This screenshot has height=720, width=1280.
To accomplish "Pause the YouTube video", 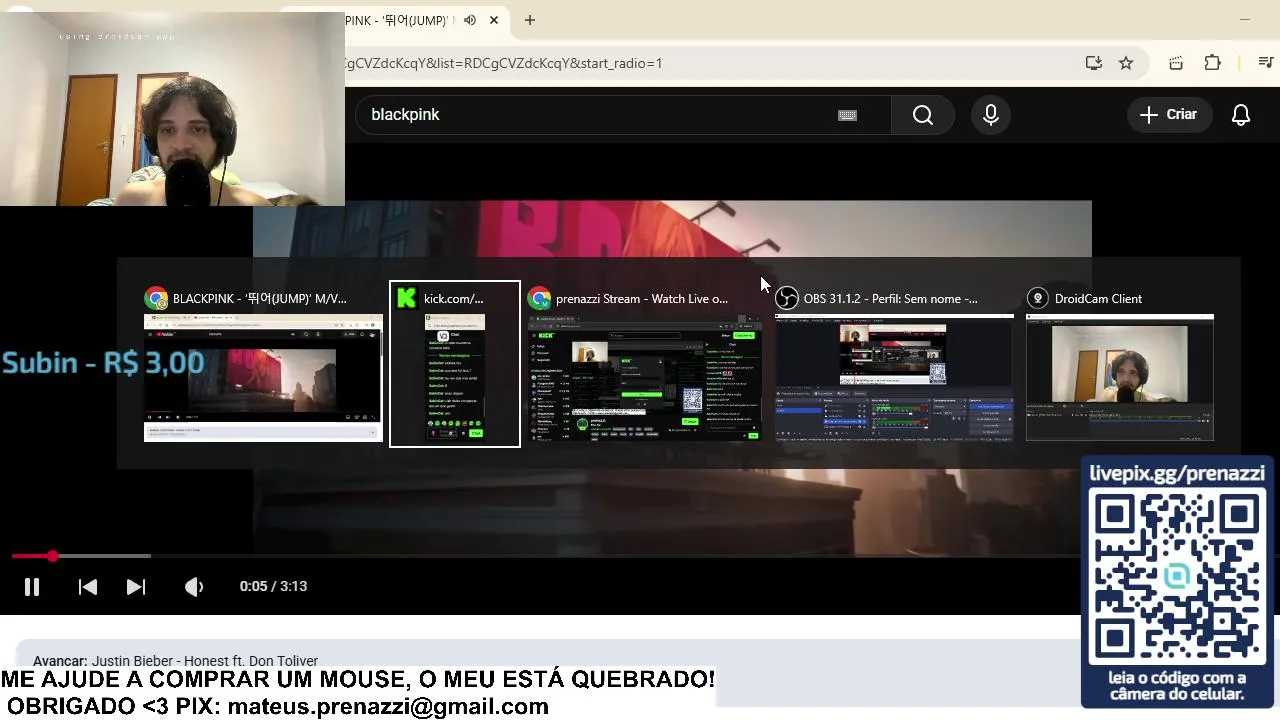I will coord(32,587).
